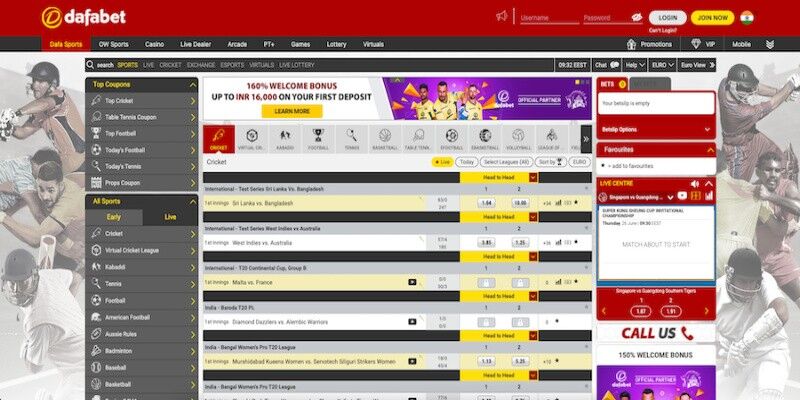Click the announcements megaphone icon
800x400 pixels.
click(x=502, y=16)
